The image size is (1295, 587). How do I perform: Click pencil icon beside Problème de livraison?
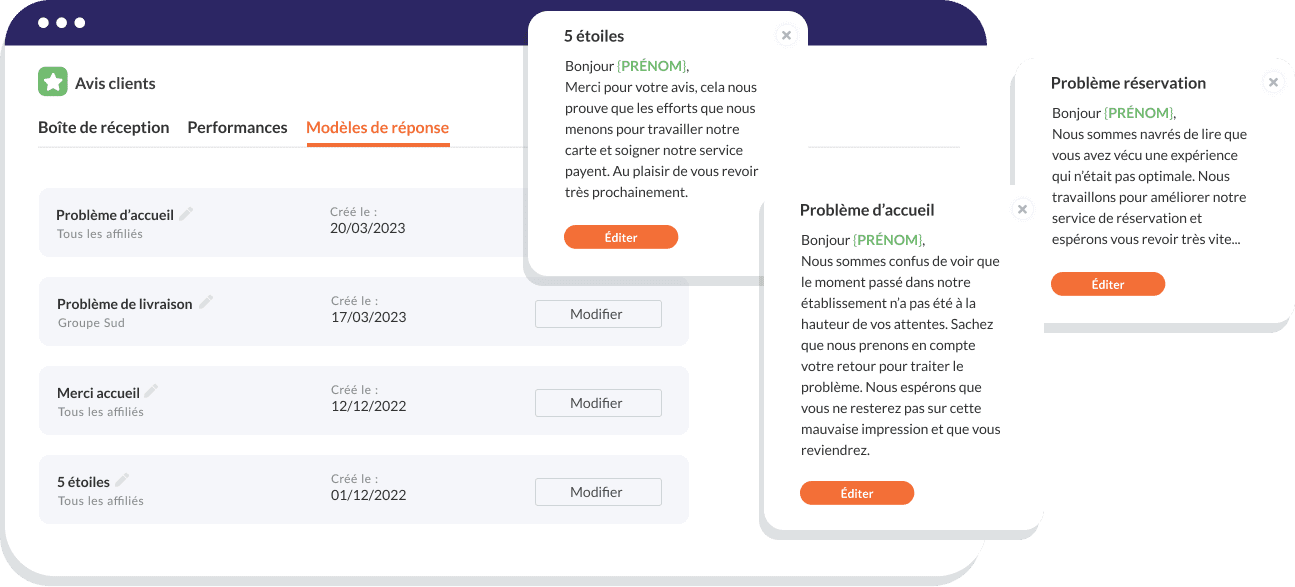pos(206,302)
